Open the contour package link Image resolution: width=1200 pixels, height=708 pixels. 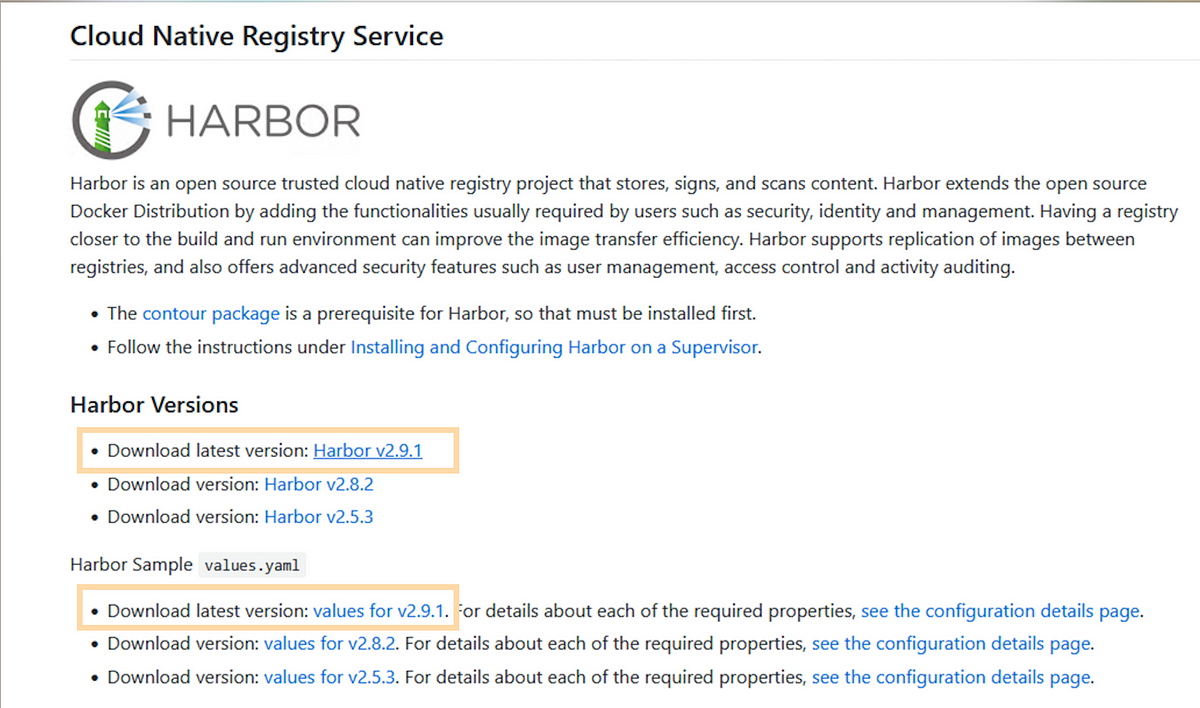pyautogui.click(x=211, y=313)
